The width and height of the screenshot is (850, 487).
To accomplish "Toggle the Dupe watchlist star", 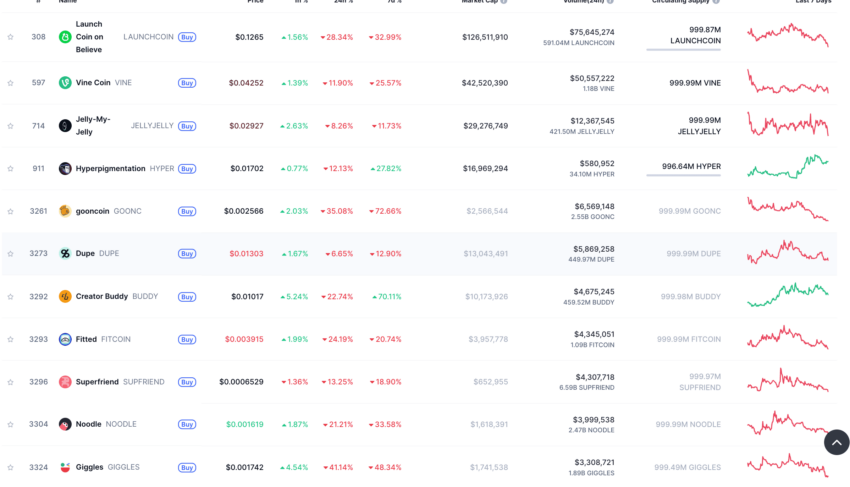I will 10,254.
